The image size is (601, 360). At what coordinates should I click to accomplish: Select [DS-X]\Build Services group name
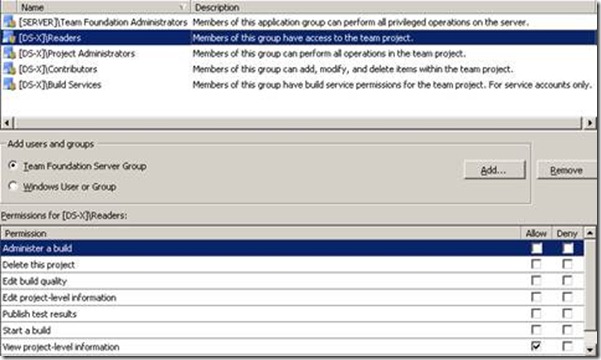click(60, 85)
